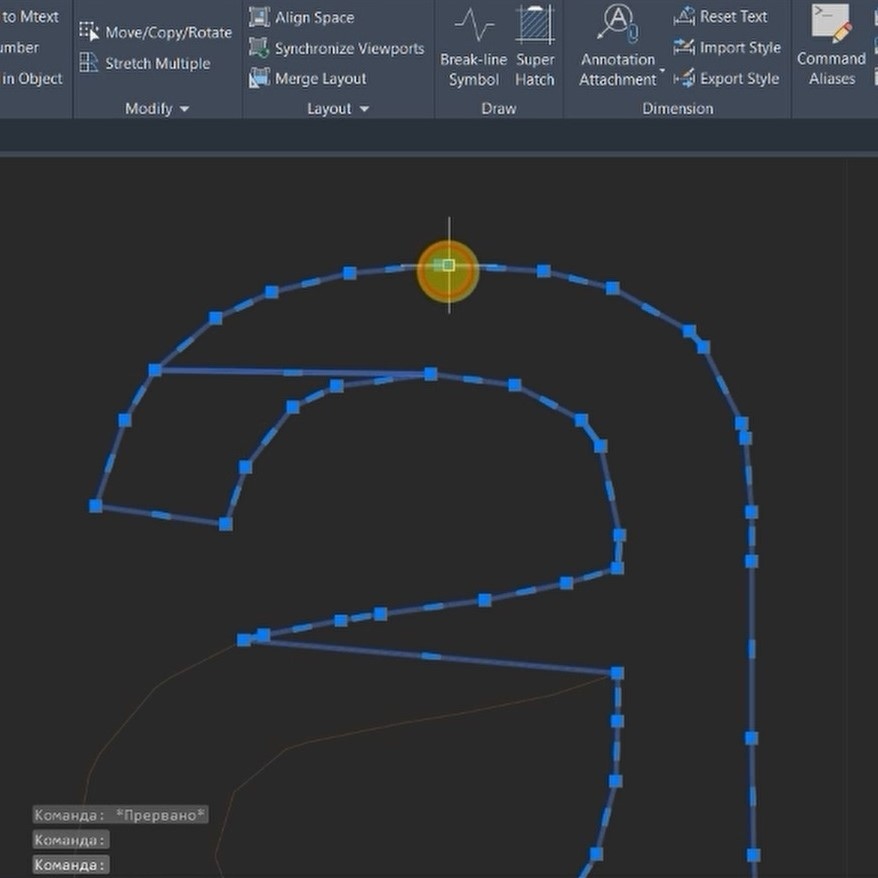Click the Export Style label
This screenshot has height=878, width=878.
(739, 79)
